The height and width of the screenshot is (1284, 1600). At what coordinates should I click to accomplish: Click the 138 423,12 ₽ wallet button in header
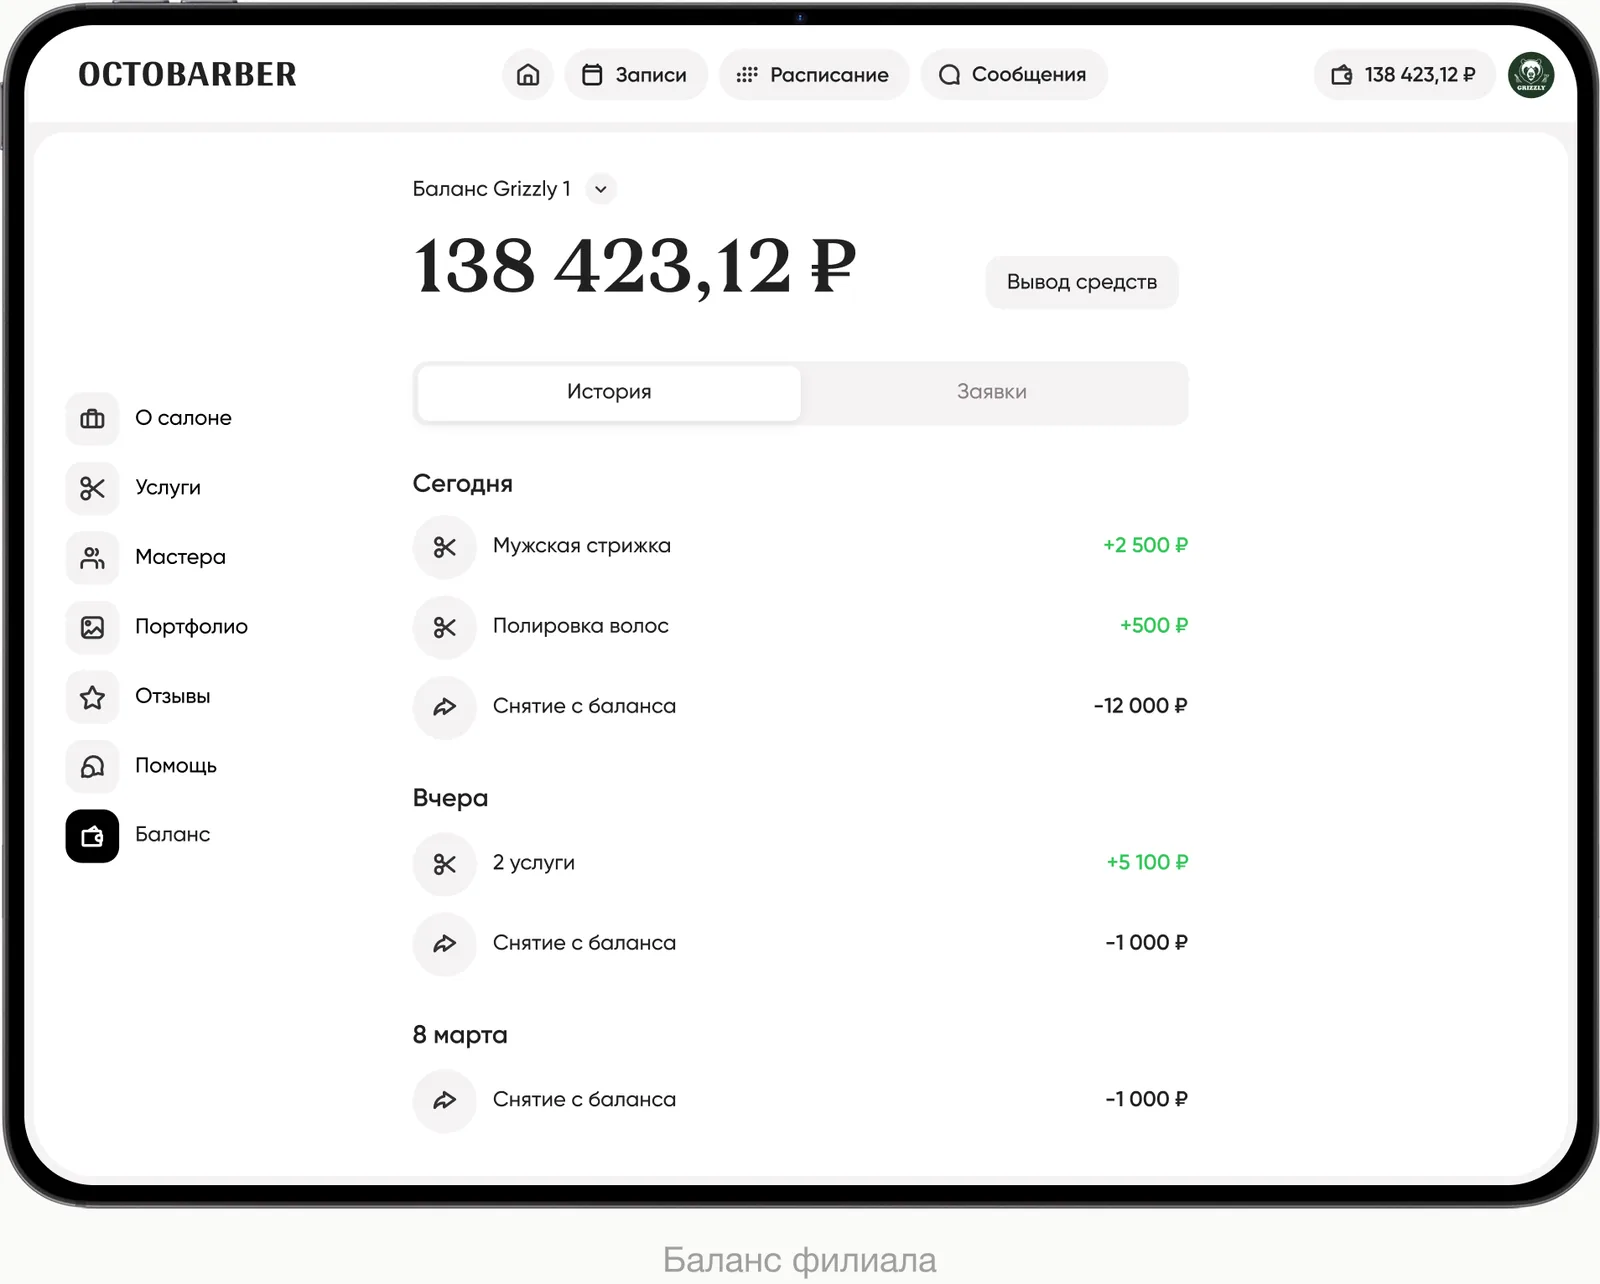[x=1403, y=75]
